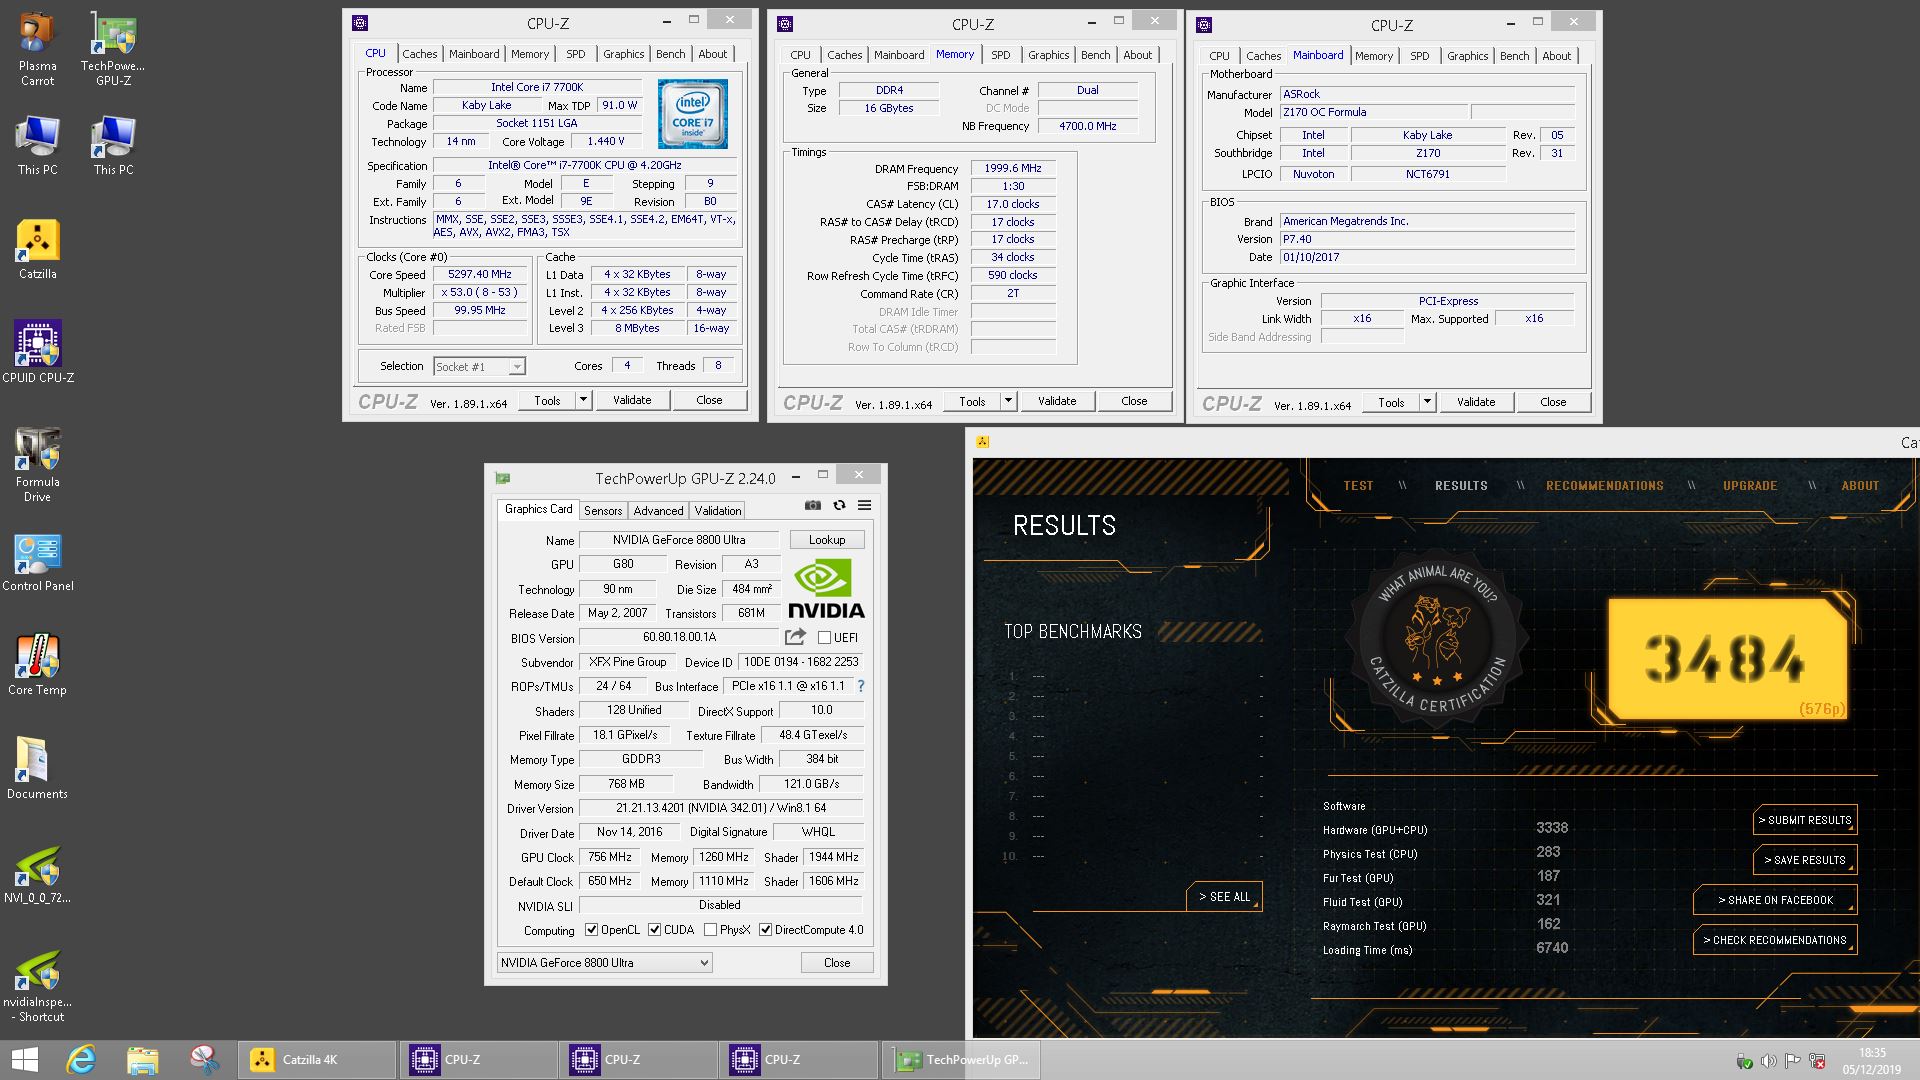The image size is (1920, 1080).
Task: Select Control Panel desktop icon
Action: [x=38, y=562]
